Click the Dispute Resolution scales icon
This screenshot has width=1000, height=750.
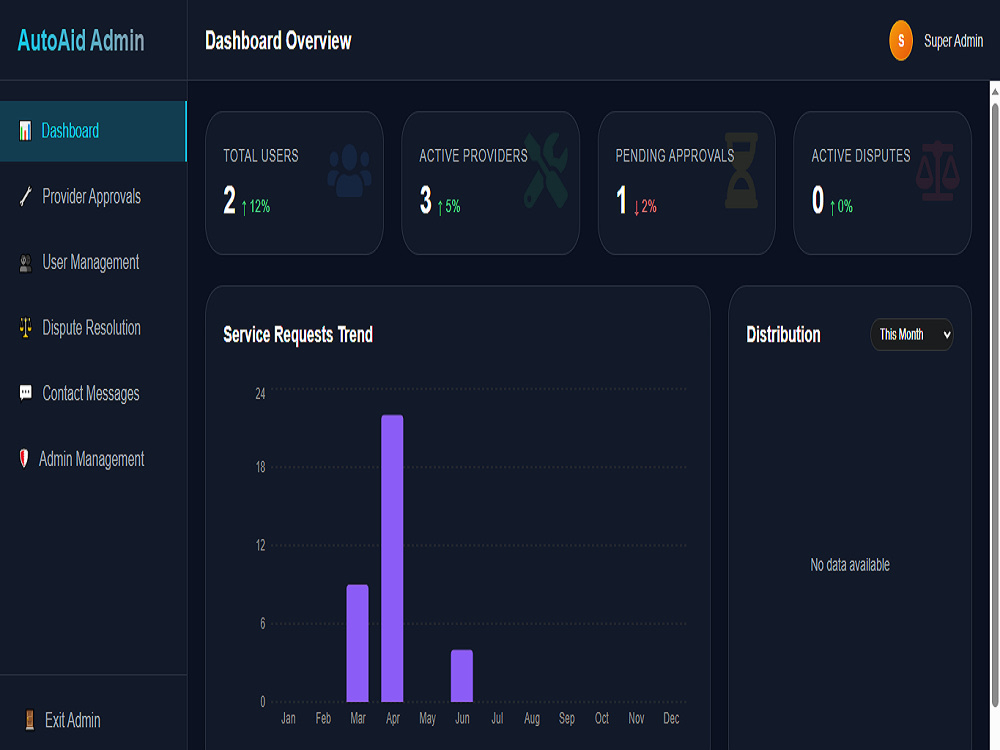tap(26, 328)
